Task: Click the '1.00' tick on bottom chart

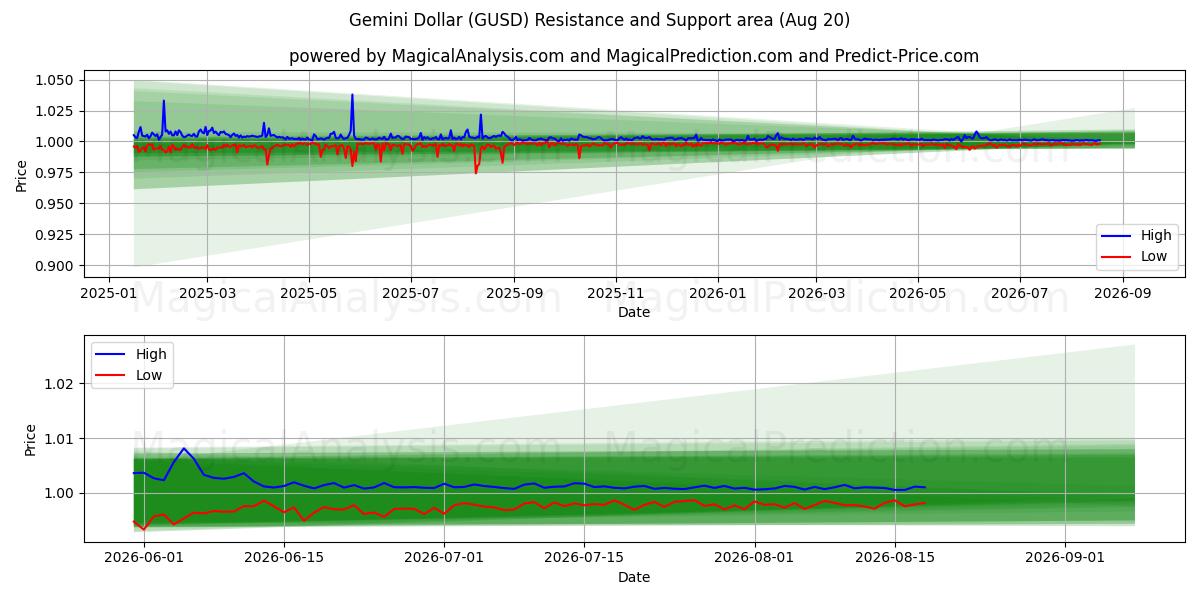Action: [x=60, y=494]
